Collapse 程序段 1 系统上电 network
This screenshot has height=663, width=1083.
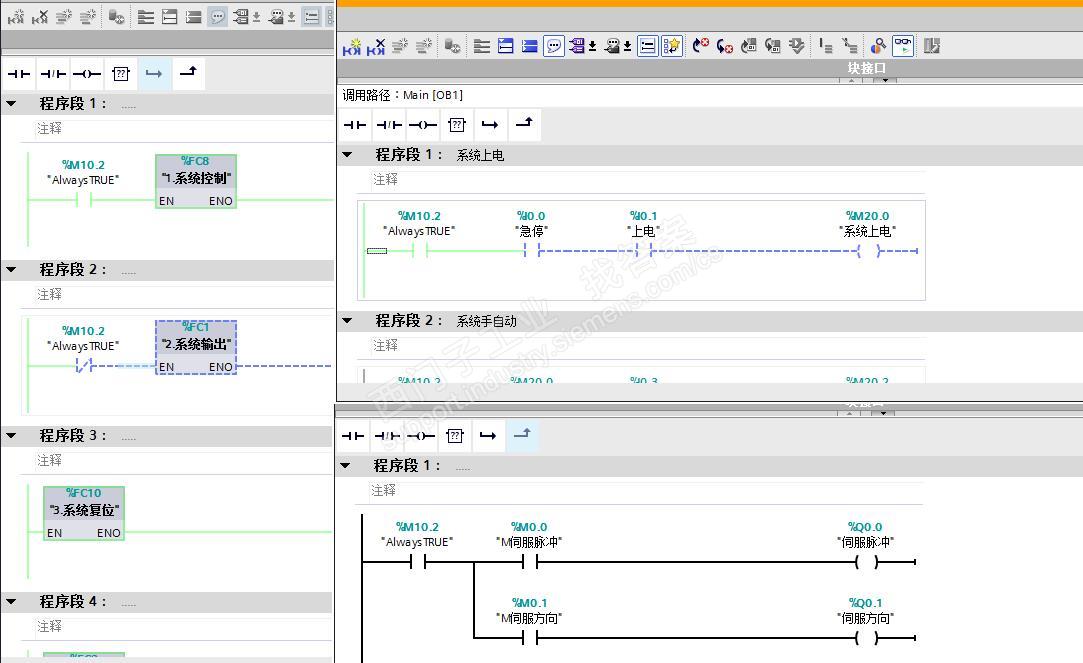tap(347, 155)
